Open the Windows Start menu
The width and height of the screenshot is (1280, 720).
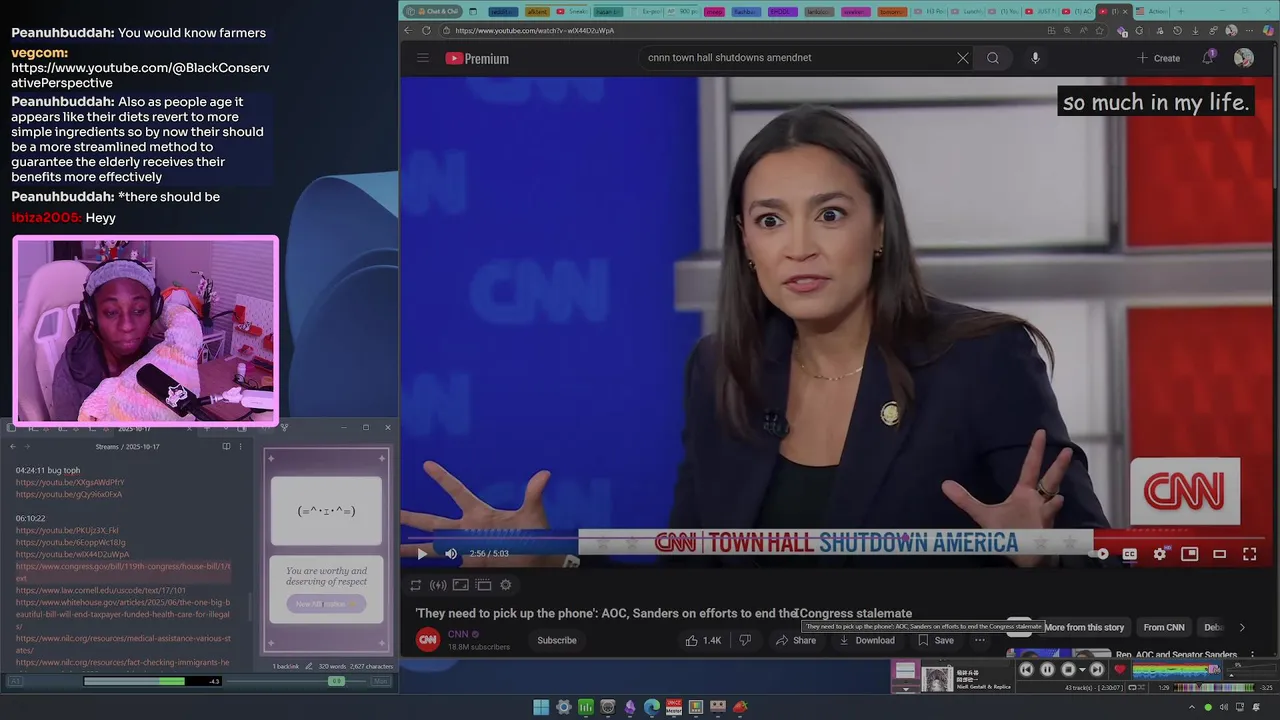pyautogui.click(x=541, y=707)
